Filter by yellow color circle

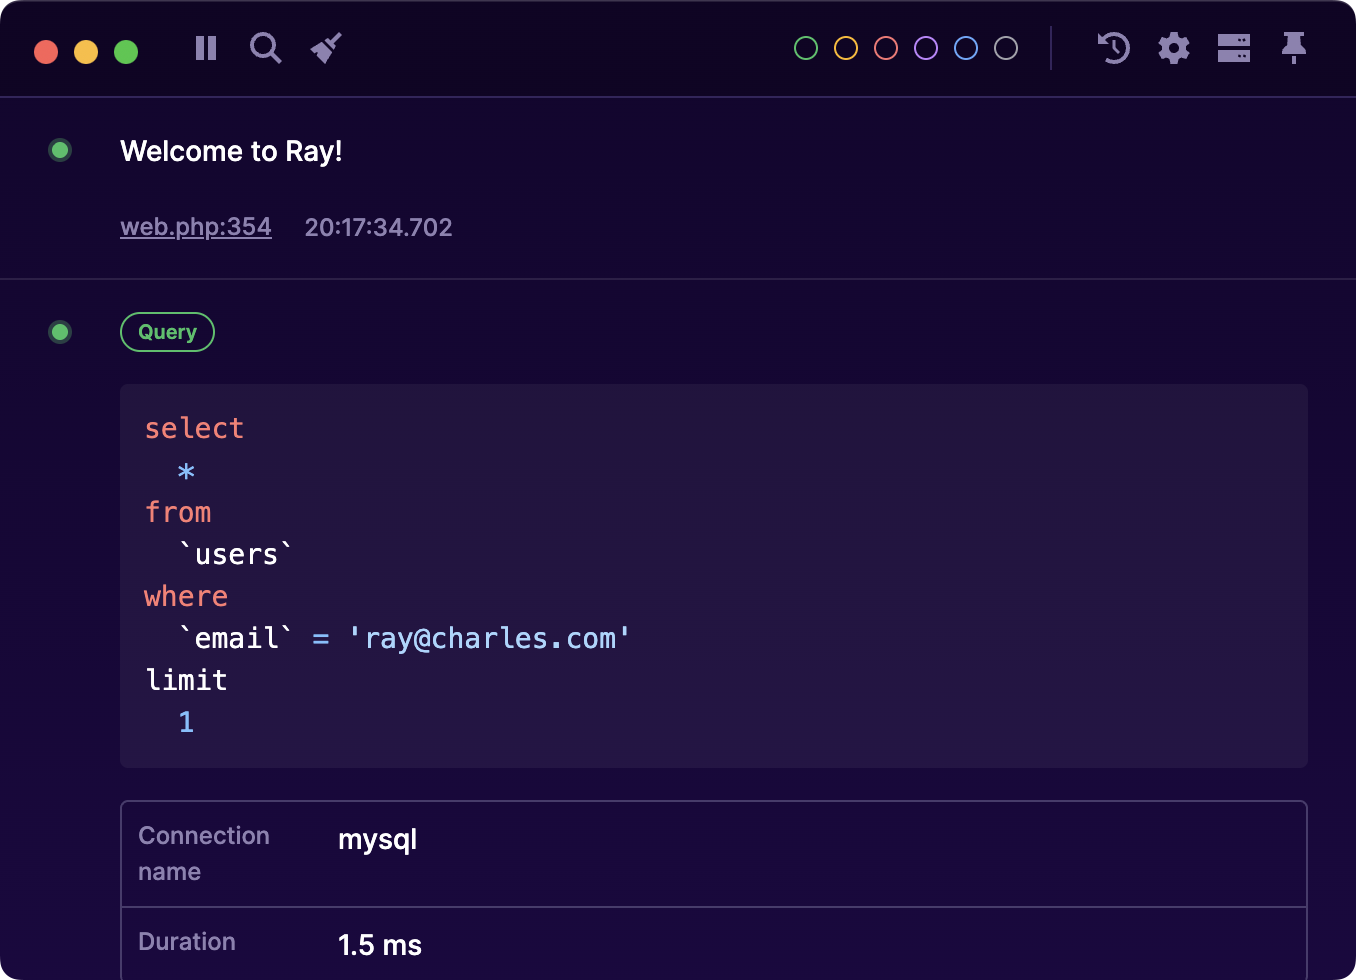click(846, 48)
